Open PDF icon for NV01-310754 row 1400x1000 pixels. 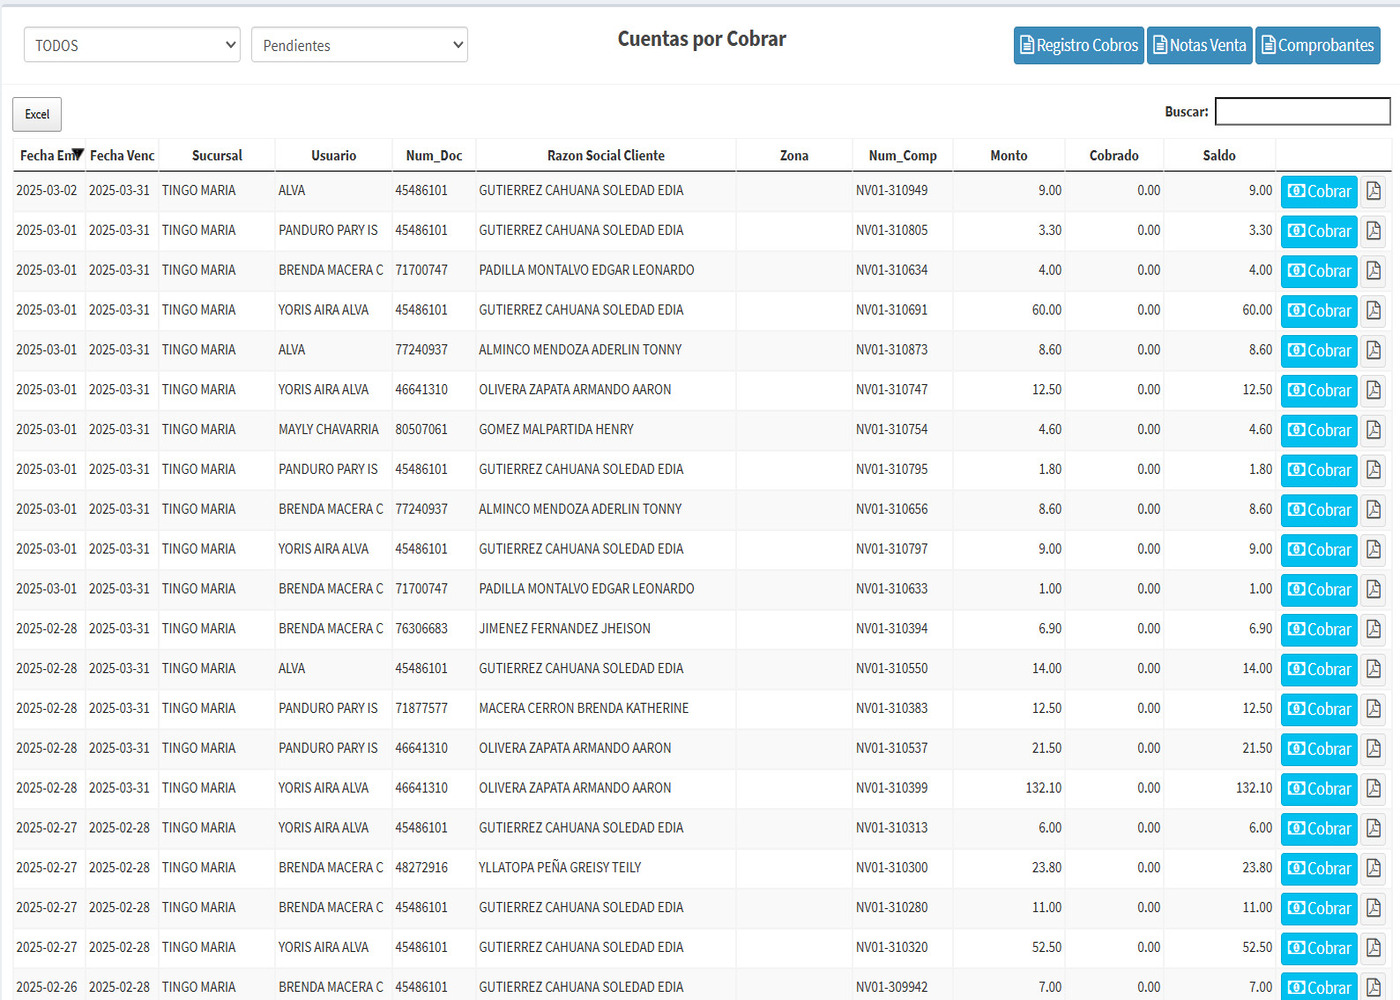(x=1373, y=430)
